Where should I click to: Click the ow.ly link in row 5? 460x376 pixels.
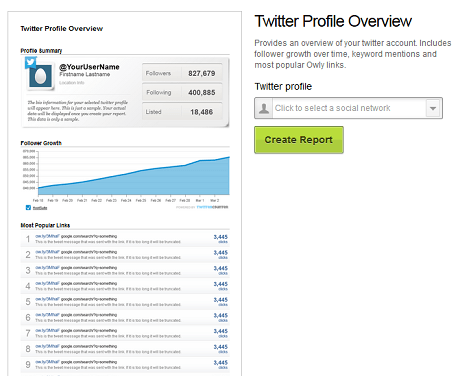click(47, 299)
